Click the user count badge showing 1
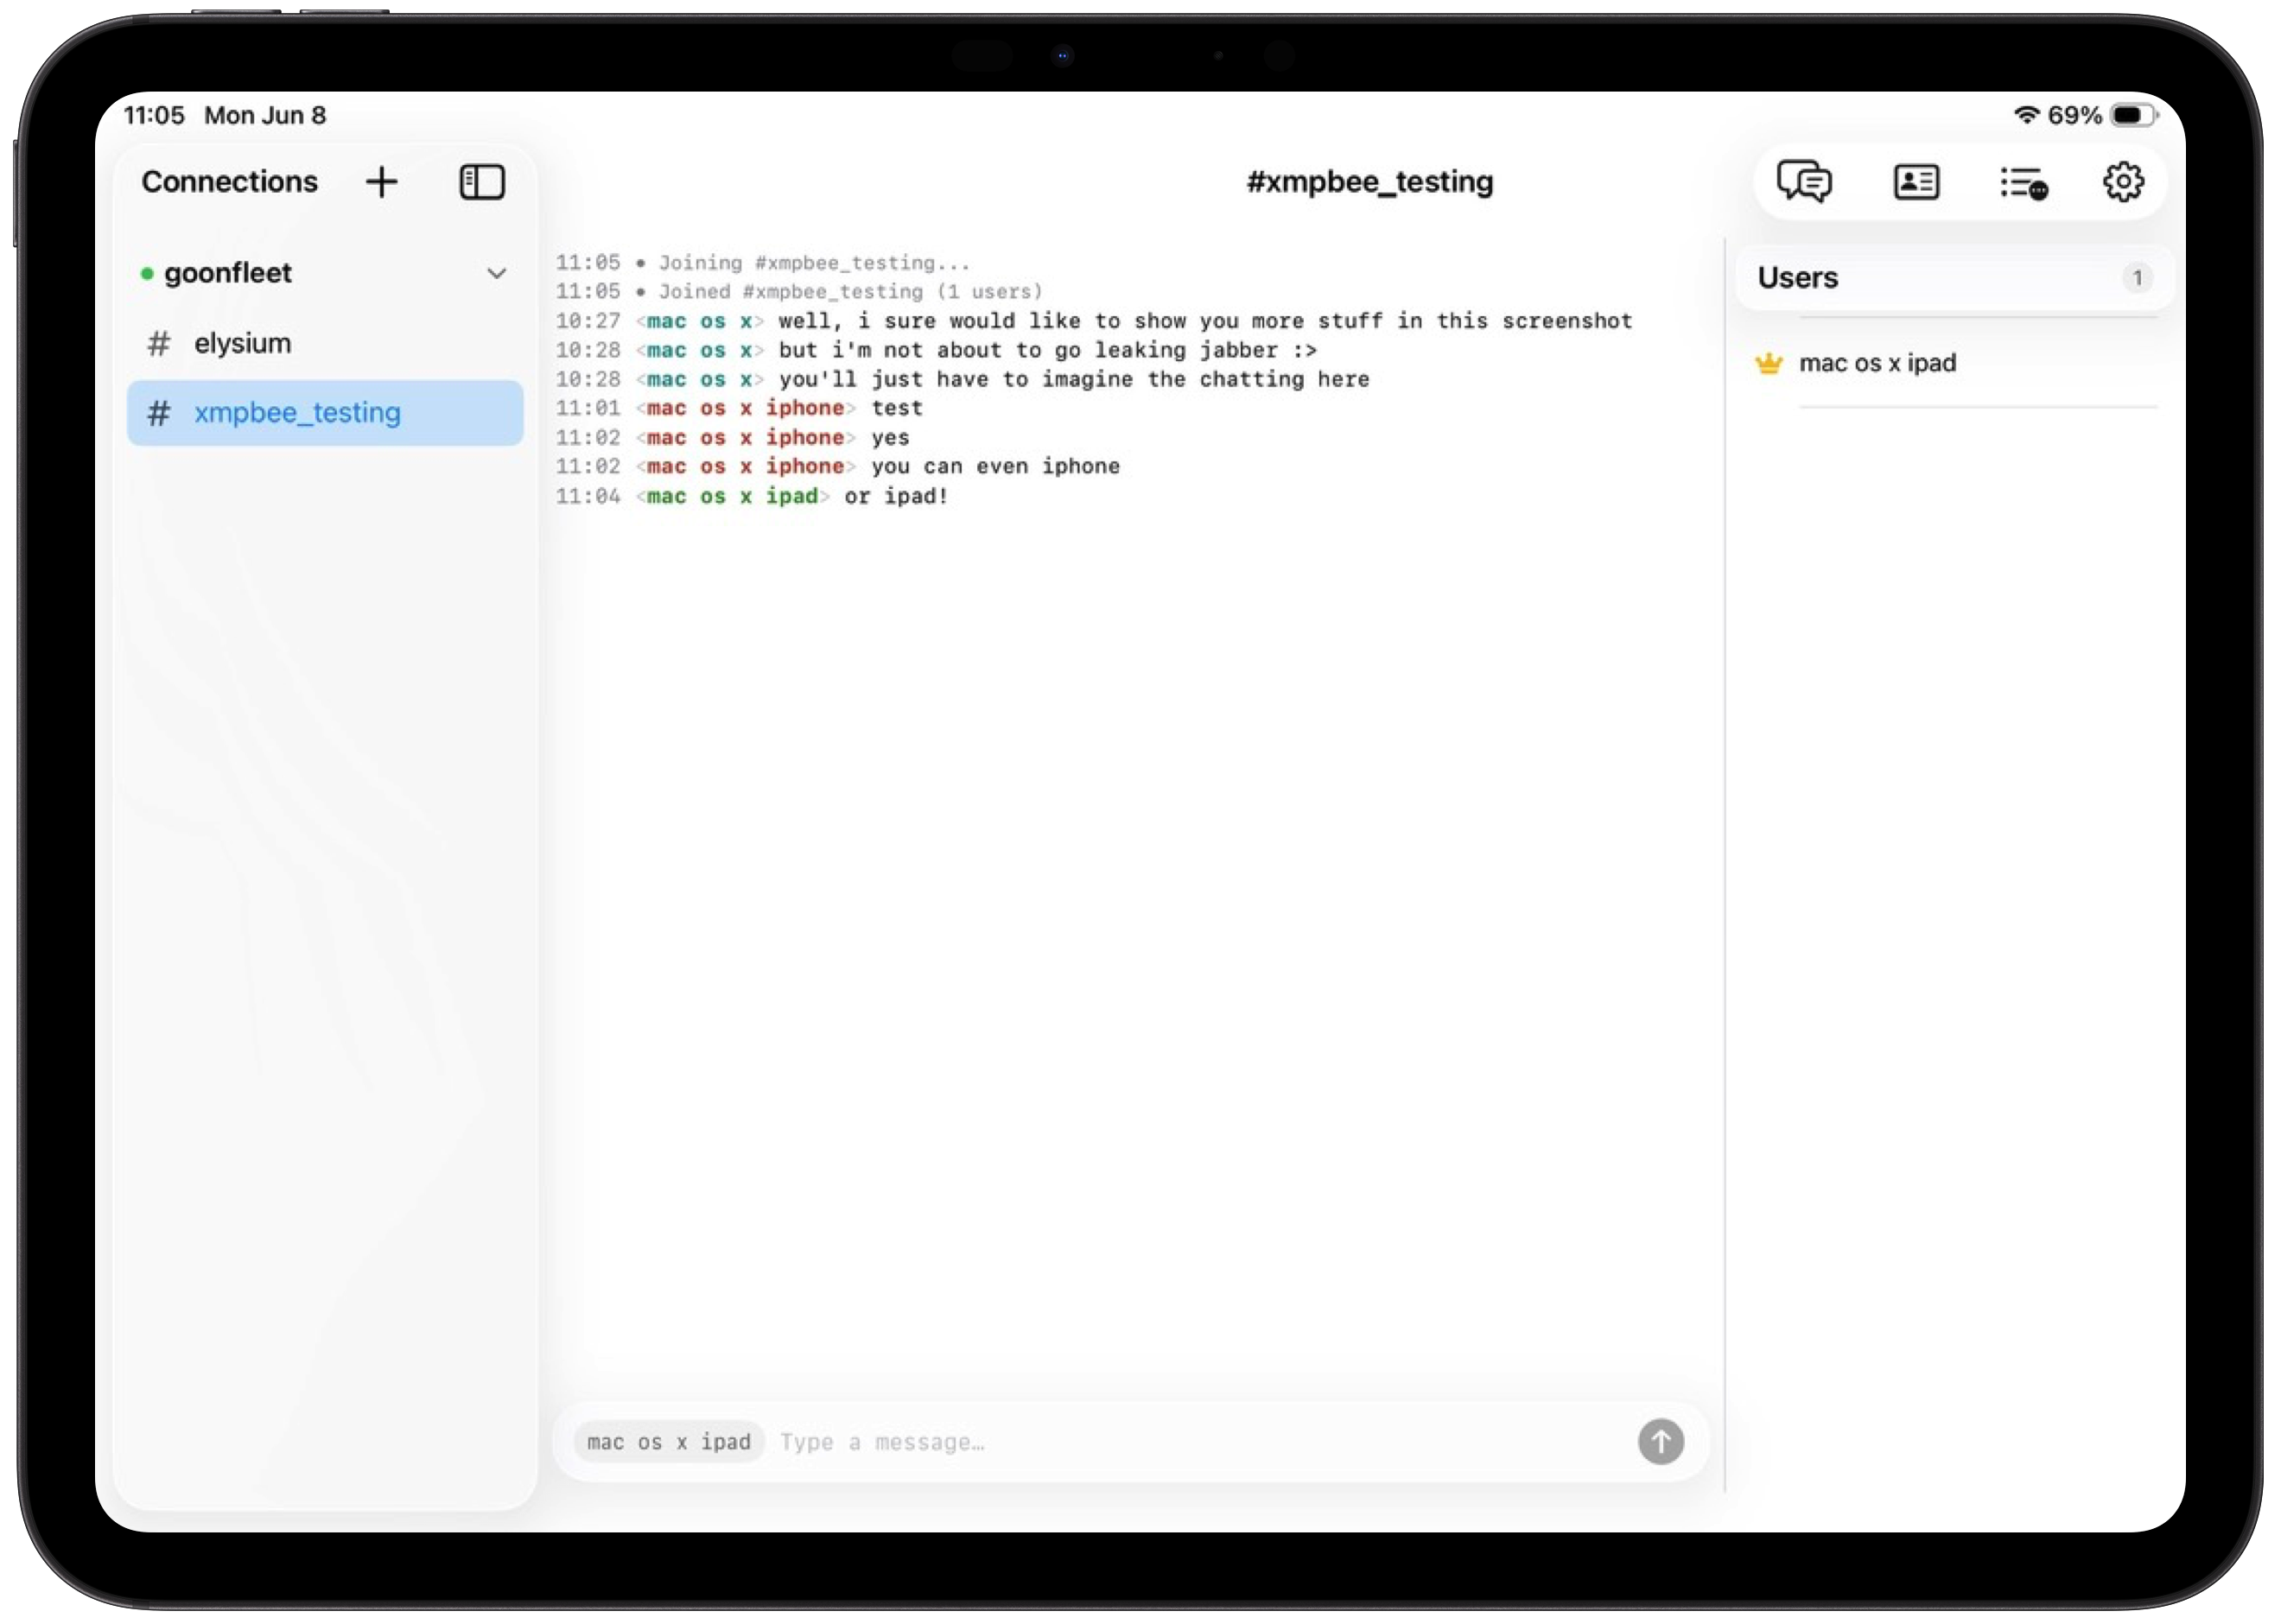The width and height of the screenshot is (2281, 1624). [x=2137, y=278]
